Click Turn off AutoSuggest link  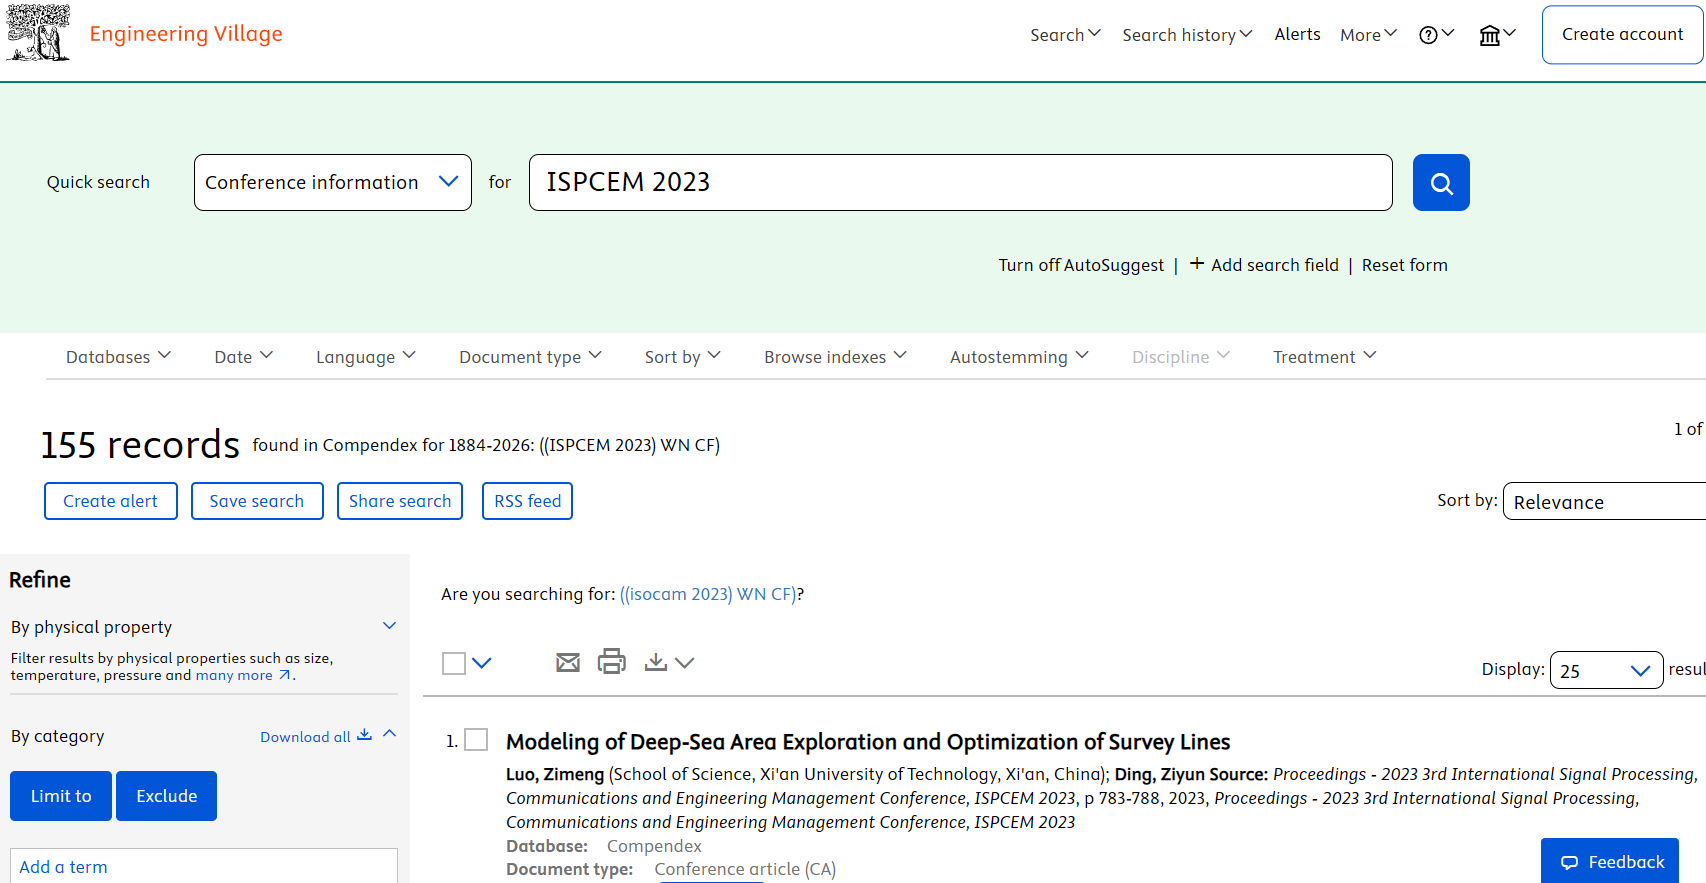pyautogui.click(x=1081, y=265)
